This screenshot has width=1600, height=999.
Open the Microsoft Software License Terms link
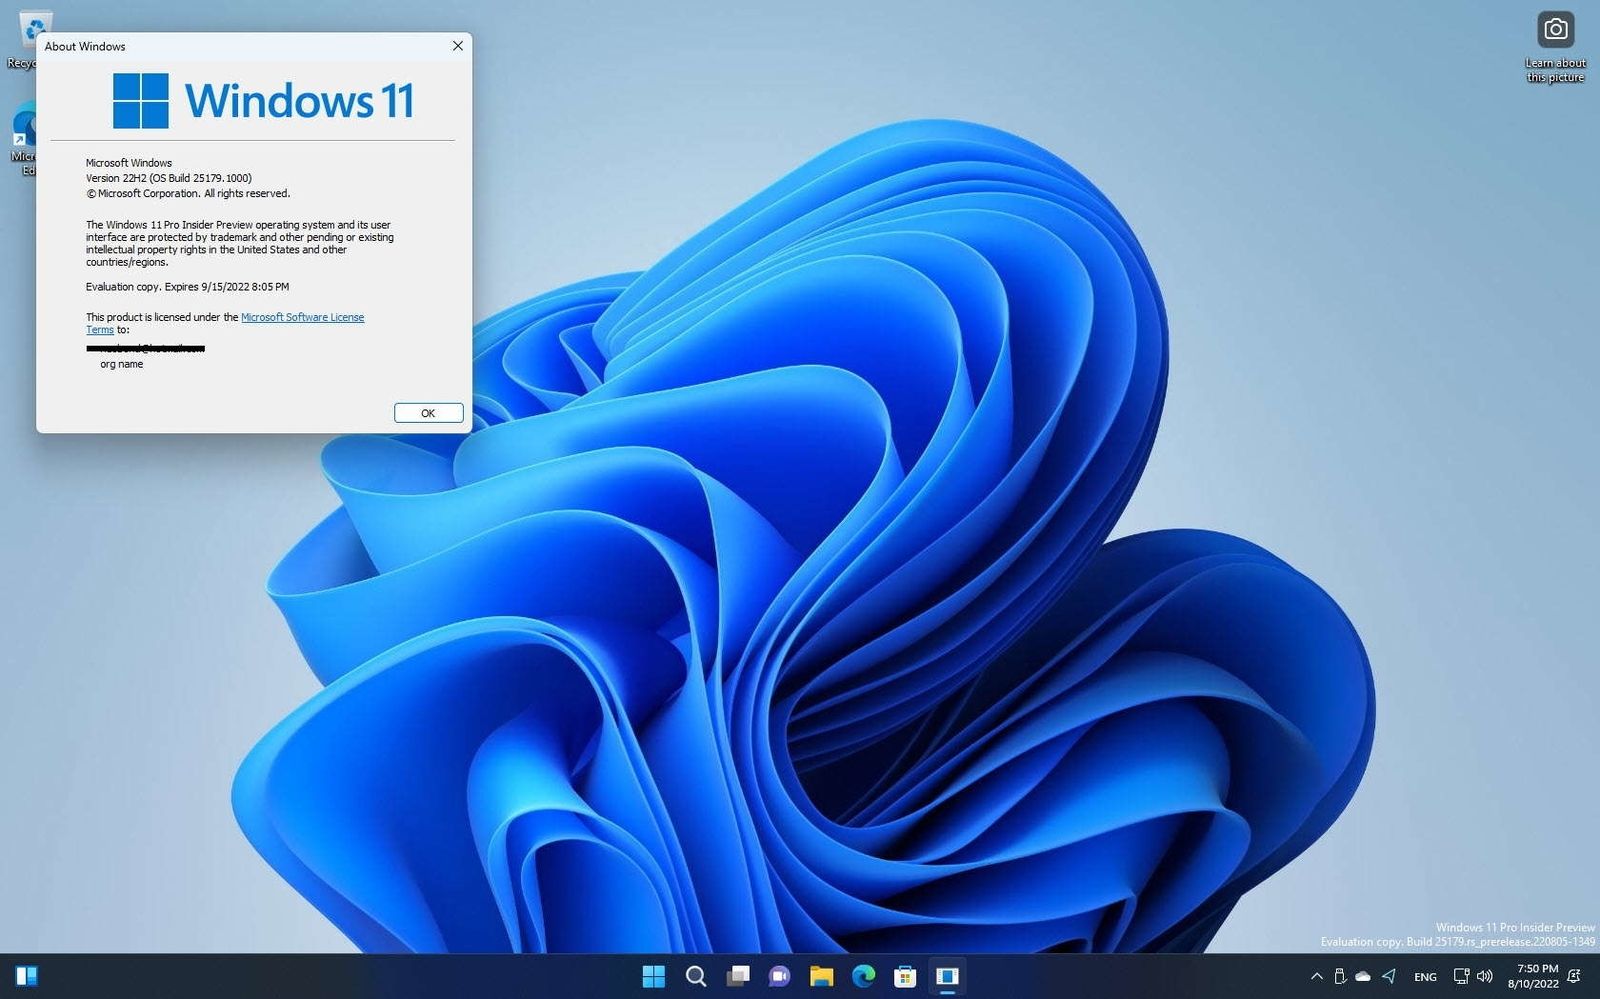point(303,317)
